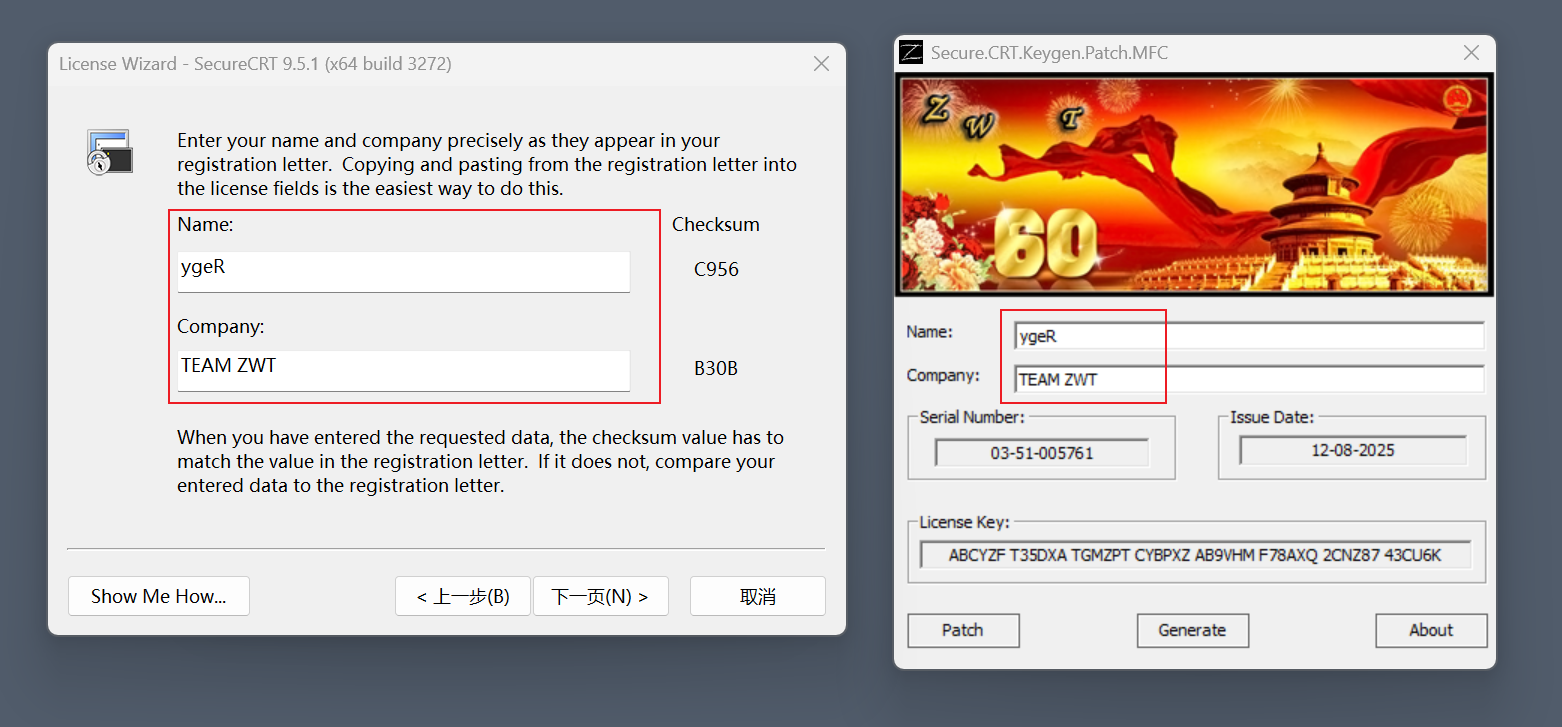The width and height of the screenshot is (1562, 727).
Task: Click the Name field in License Wizard
Action: point(403,272)
